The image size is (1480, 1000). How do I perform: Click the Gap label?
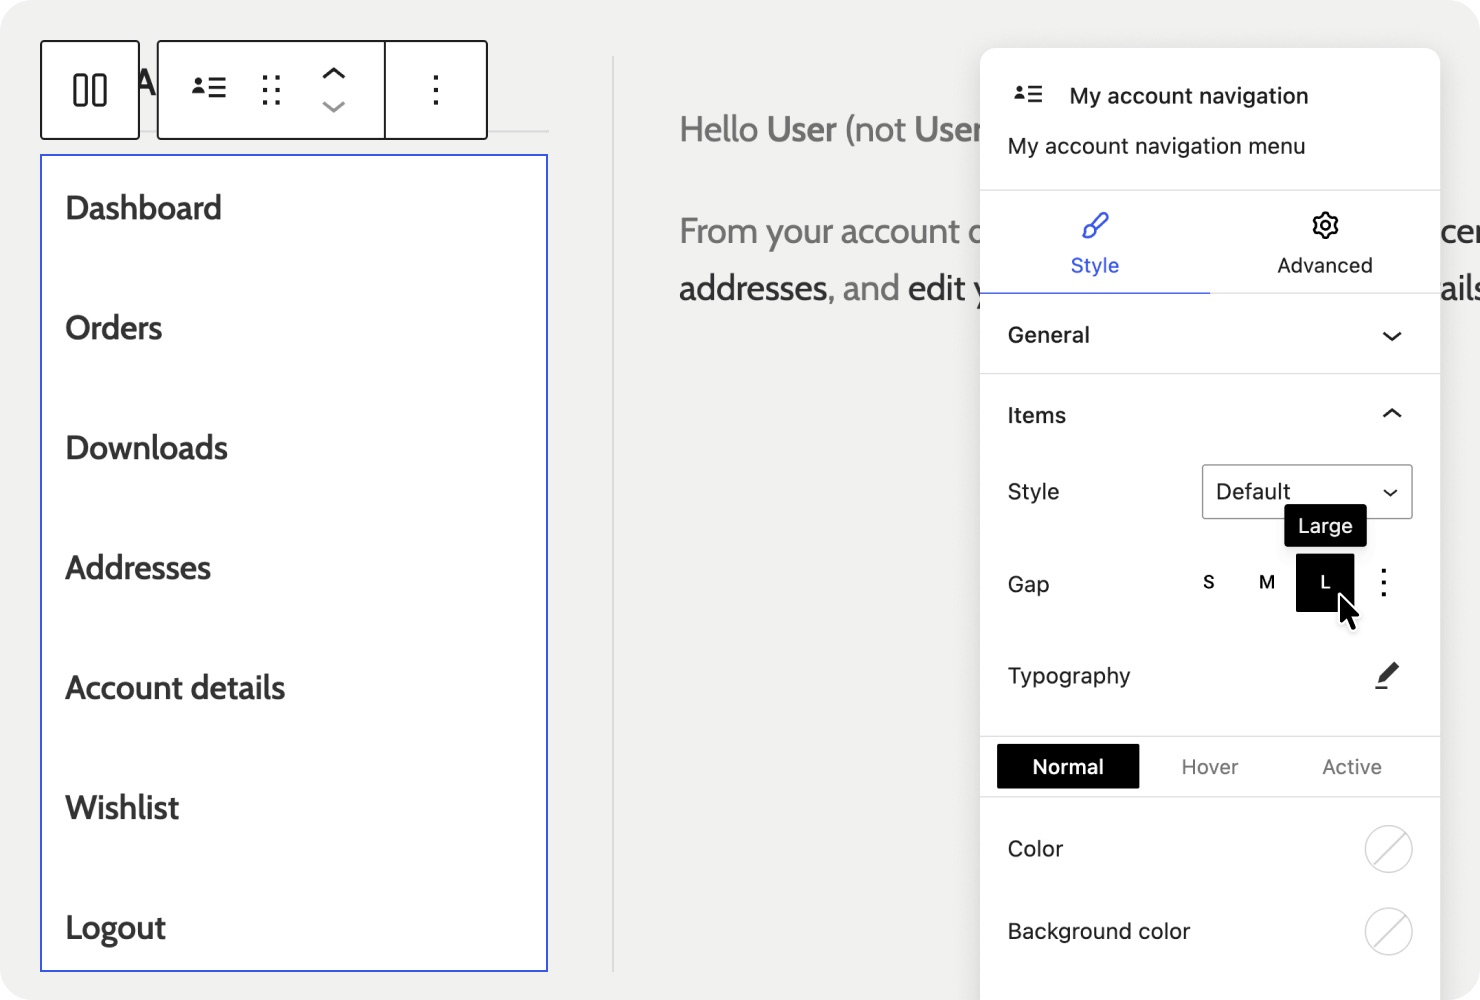coord(1028,584)
